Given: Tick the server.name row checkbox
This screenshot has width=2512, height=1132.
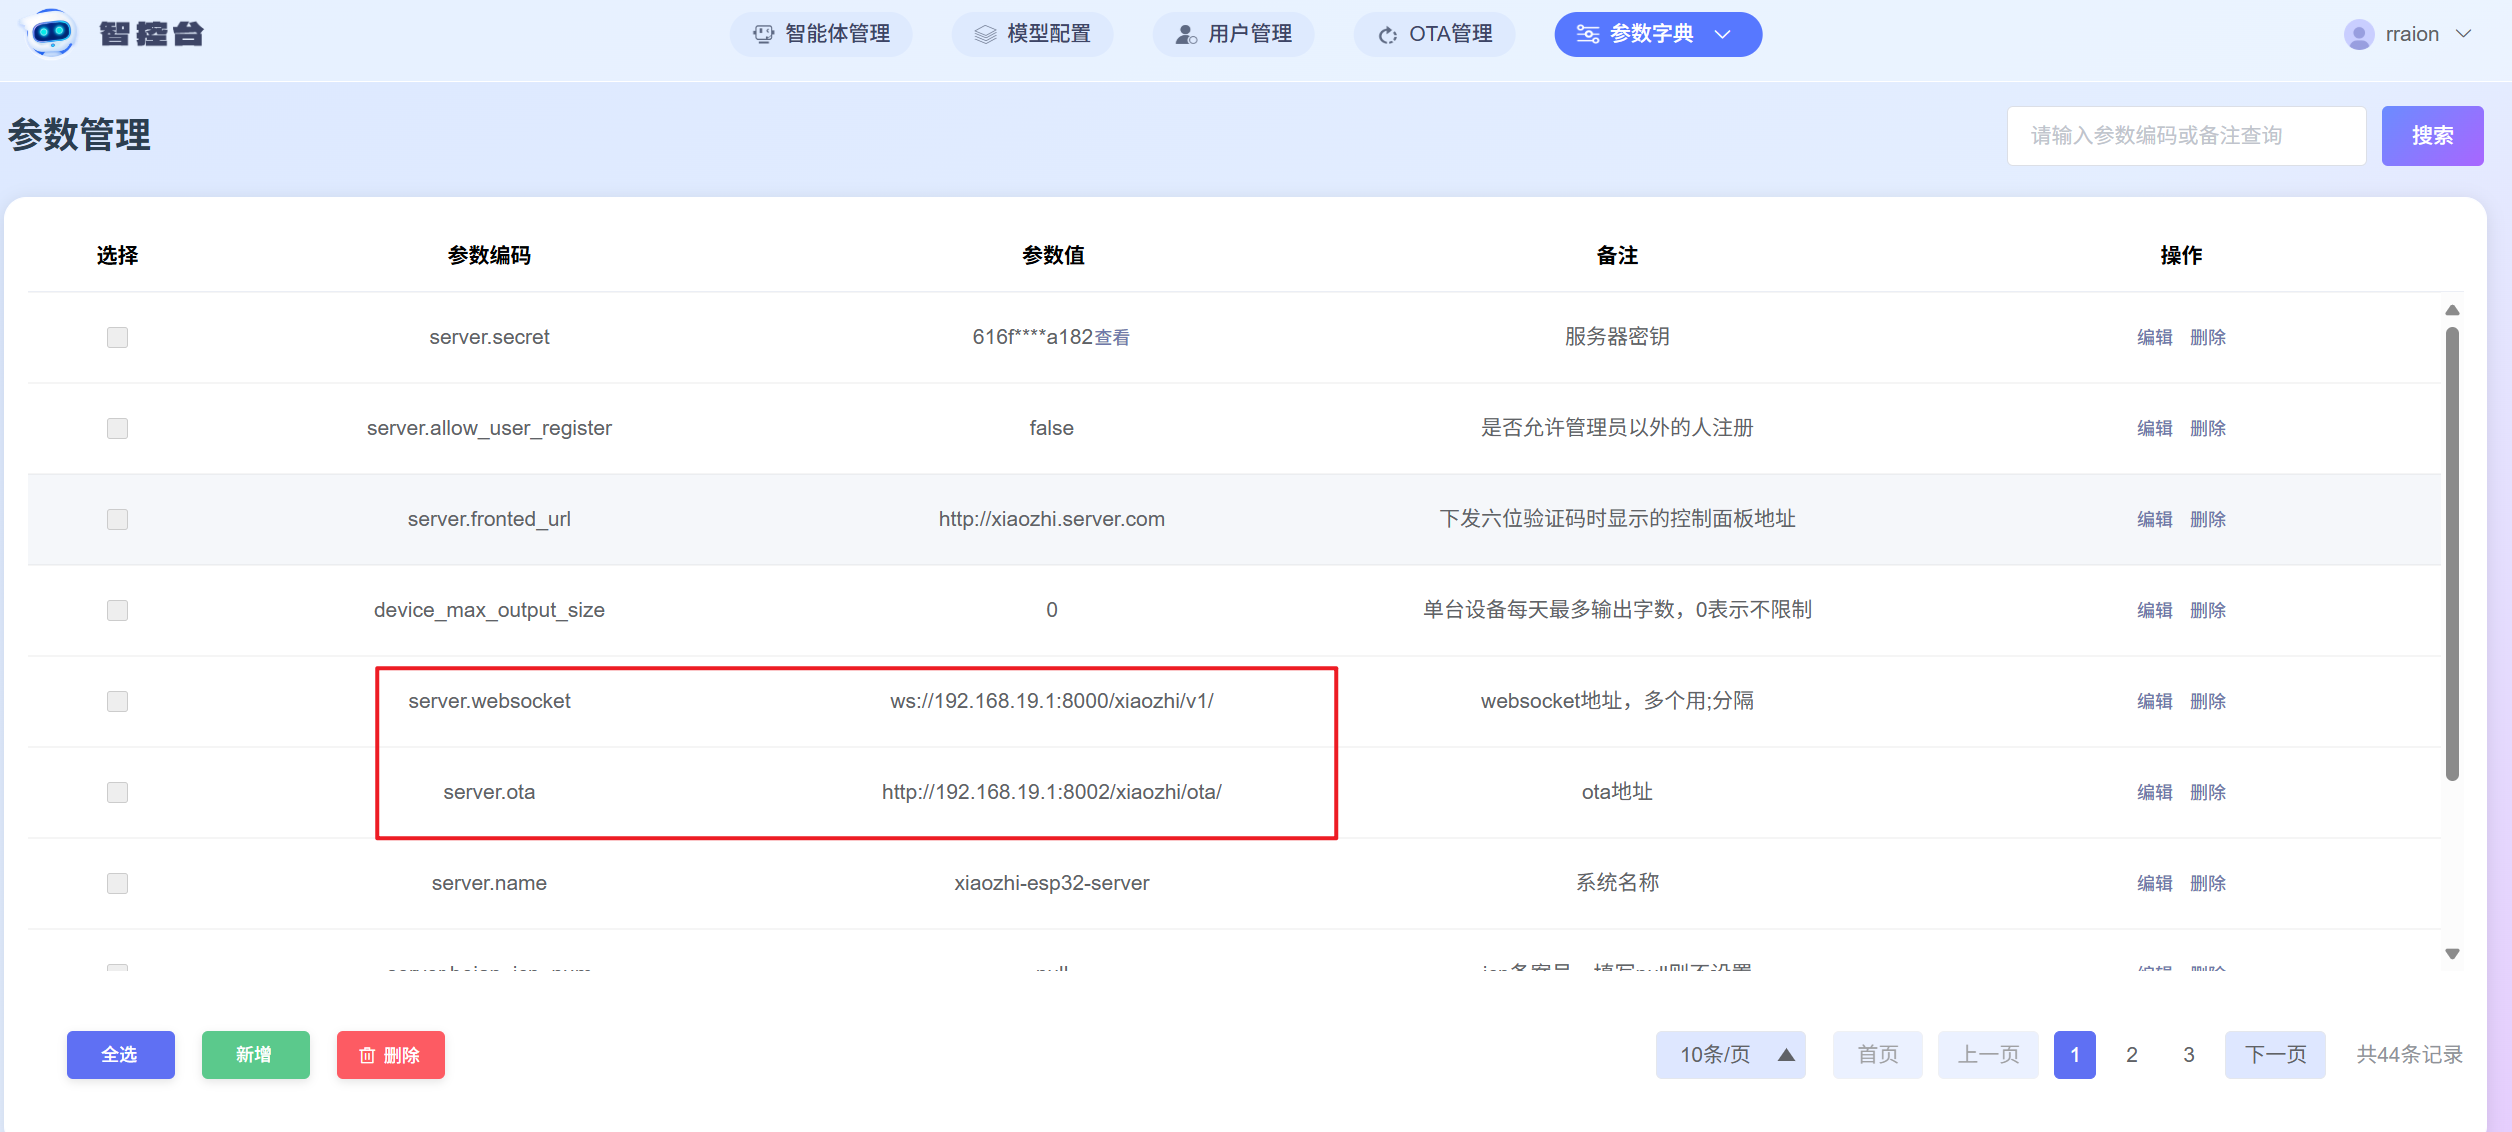Looking at the screenshot, I should (x=118, y=883).
